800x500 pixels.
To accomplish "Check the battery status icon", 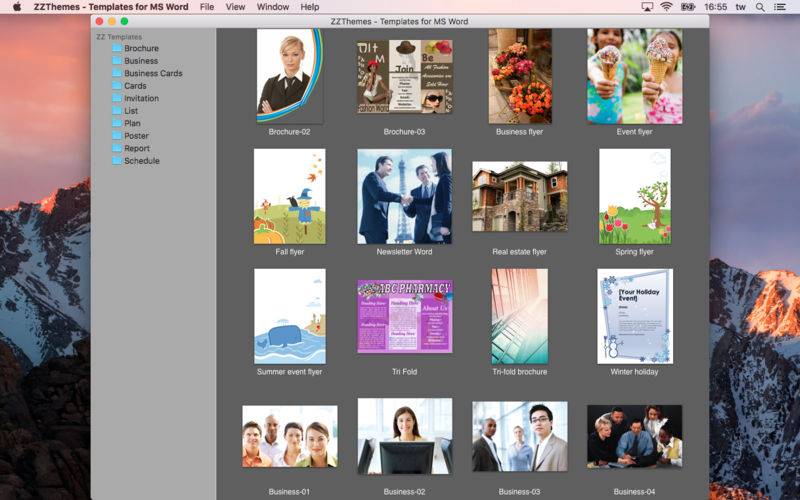I will 688,7.
